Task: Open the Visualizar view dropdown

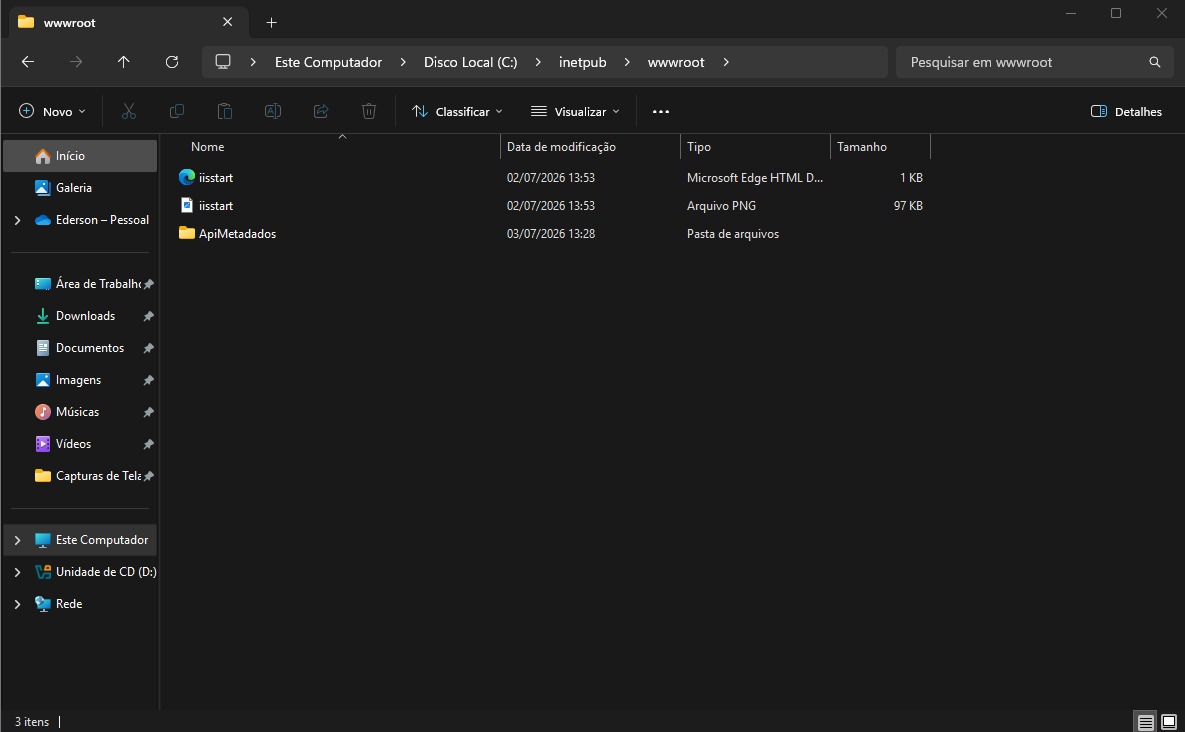Action: [575, 112]
